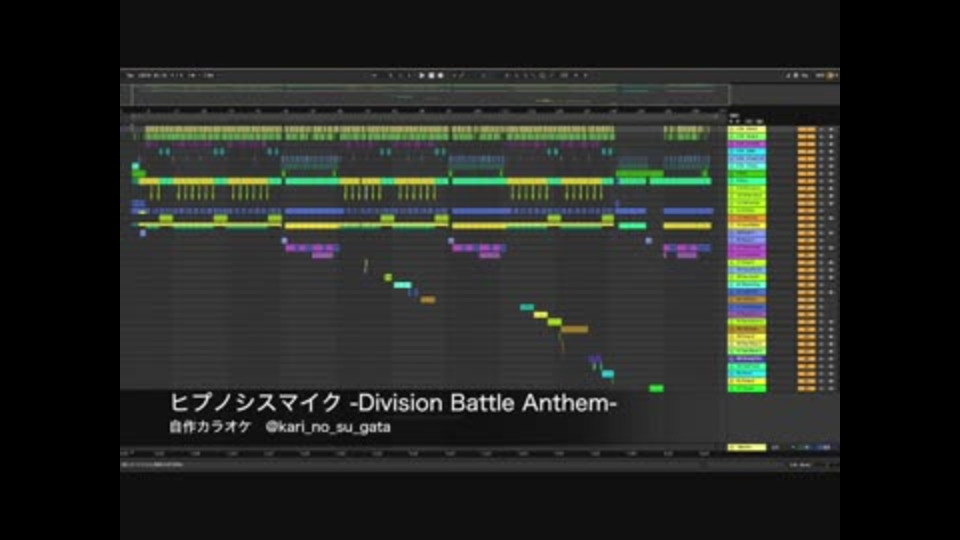Arm the Arrangement Record button
Image resolution: width=960 pixels, height=540 pixels.
[441, 75]
